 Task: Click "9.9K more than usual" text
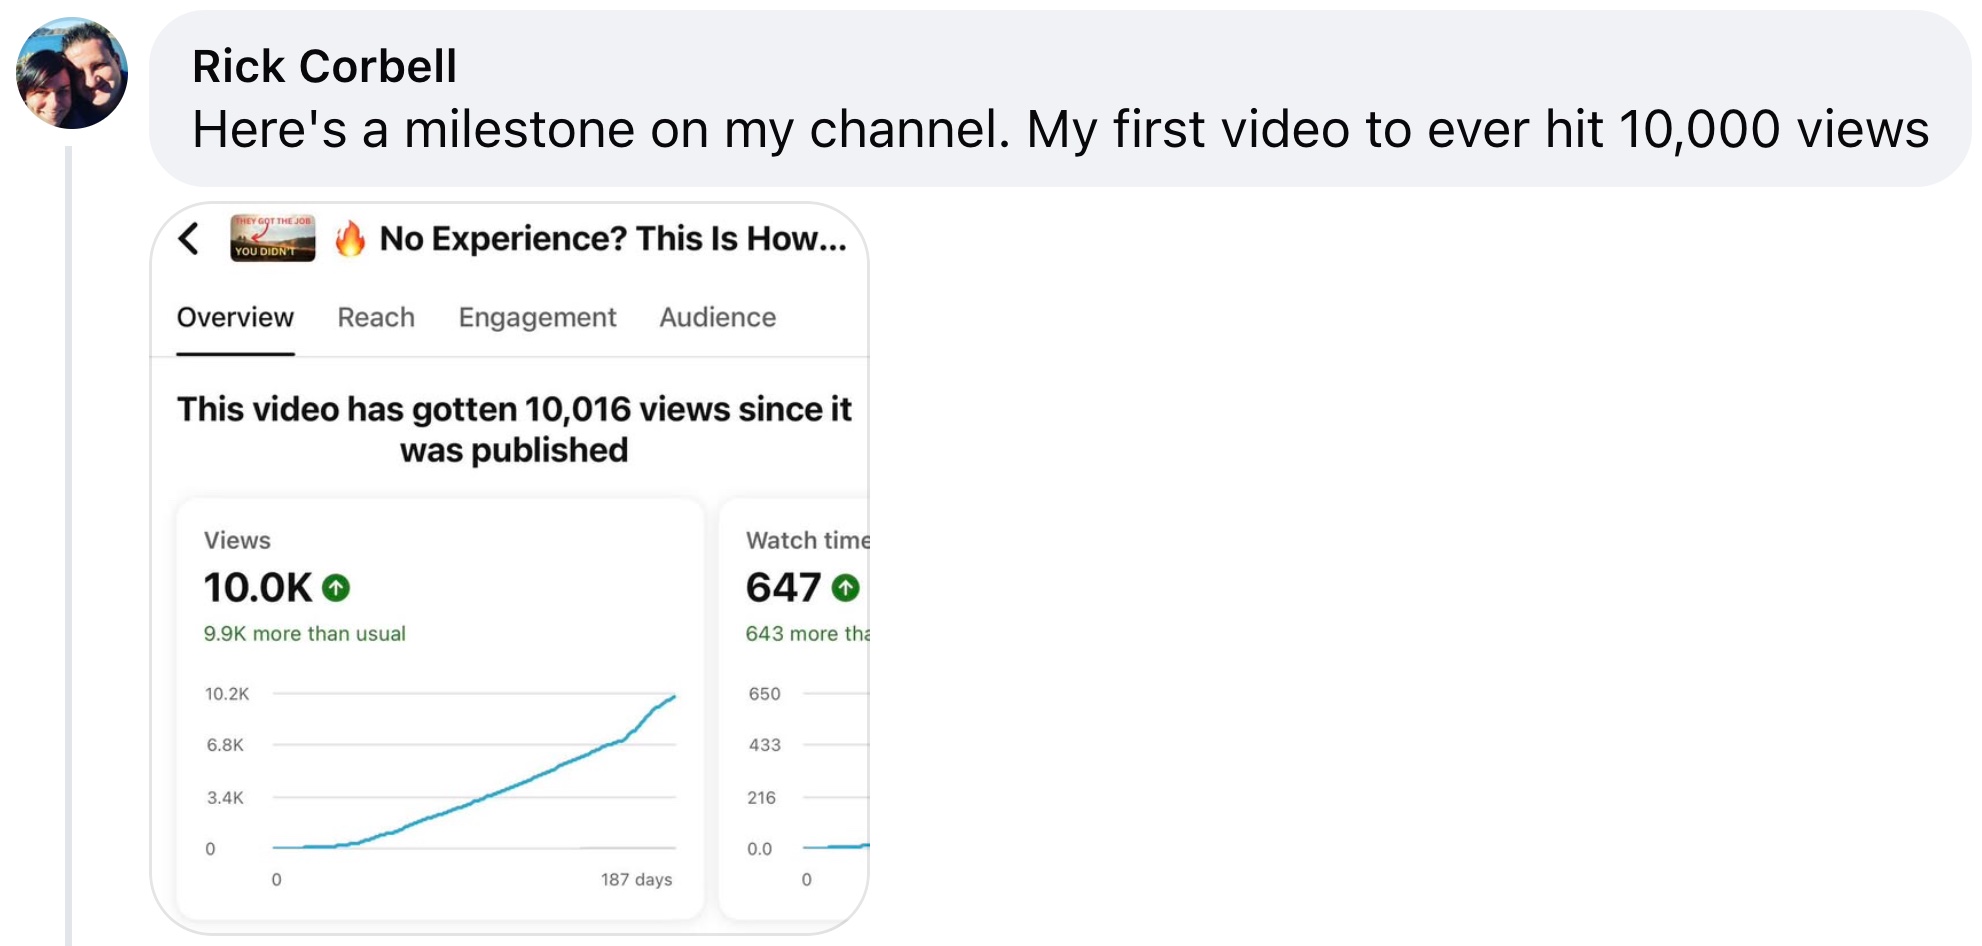click(x=304, y=634)
